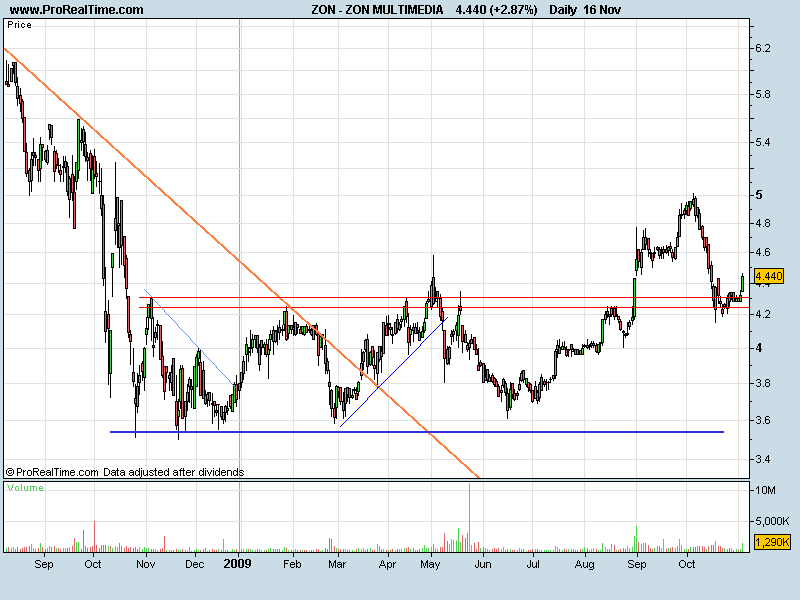Click the 4.8 price axis label
Image resolution: width=800 pixels, height=600 pixels.
click(763, 223)
